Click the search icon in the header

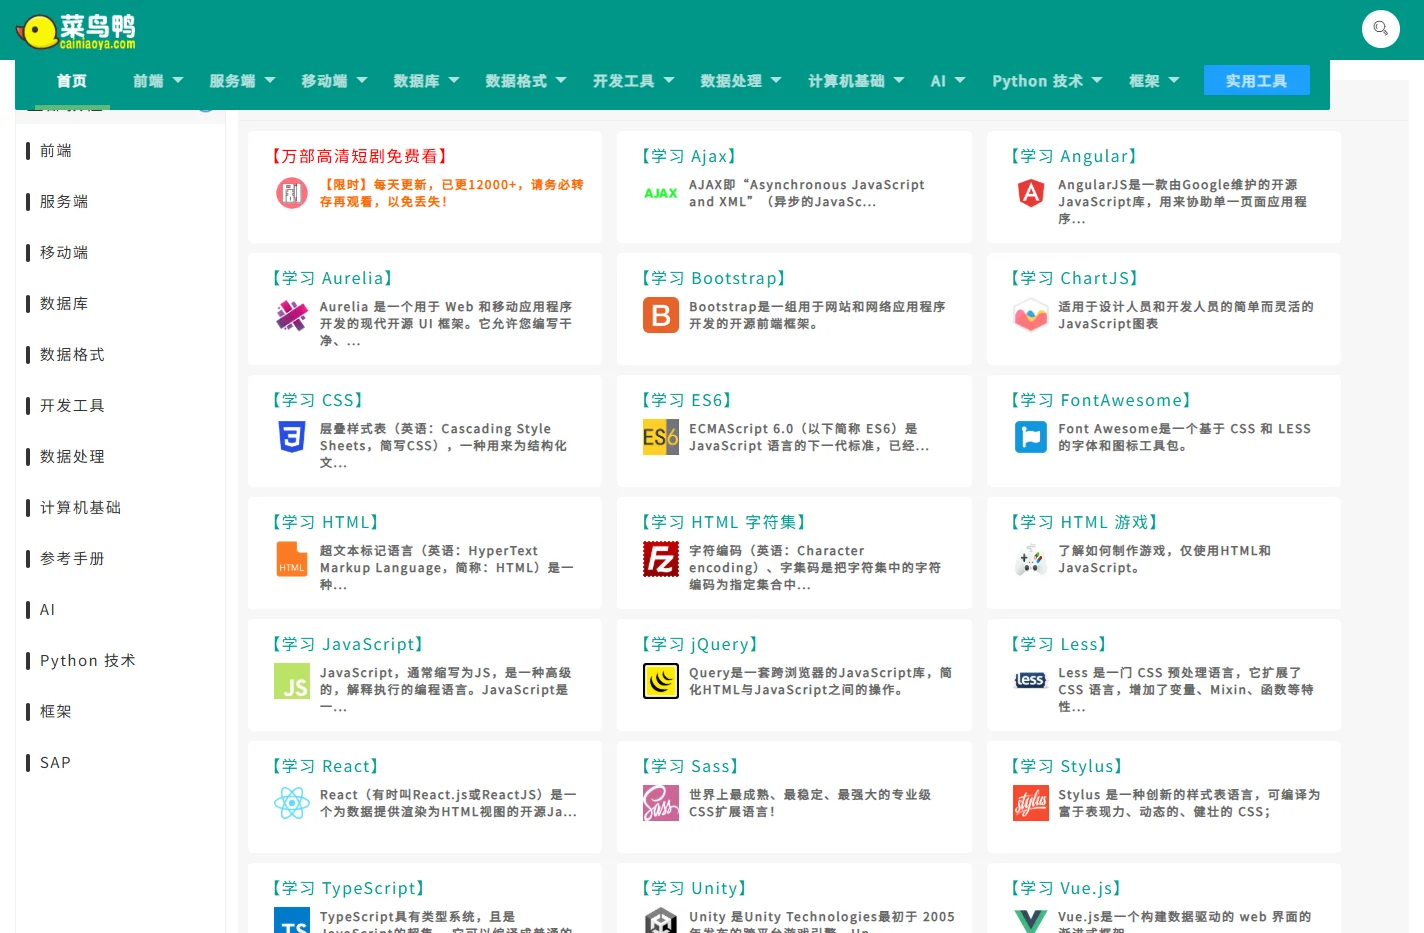pyautogui.click(x=1380, y=28)
